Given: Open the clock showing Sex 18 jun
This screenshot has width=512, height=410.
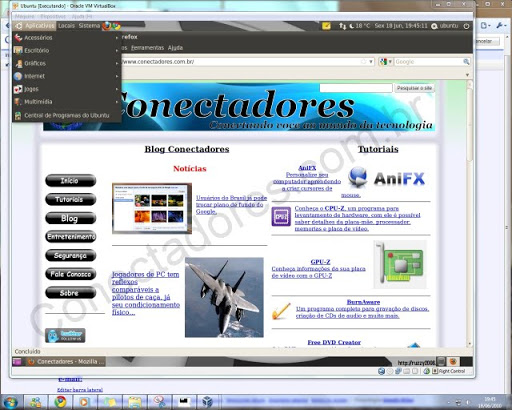Looking at the screenshot, I should pyautogui.click(x=401, y=26).
